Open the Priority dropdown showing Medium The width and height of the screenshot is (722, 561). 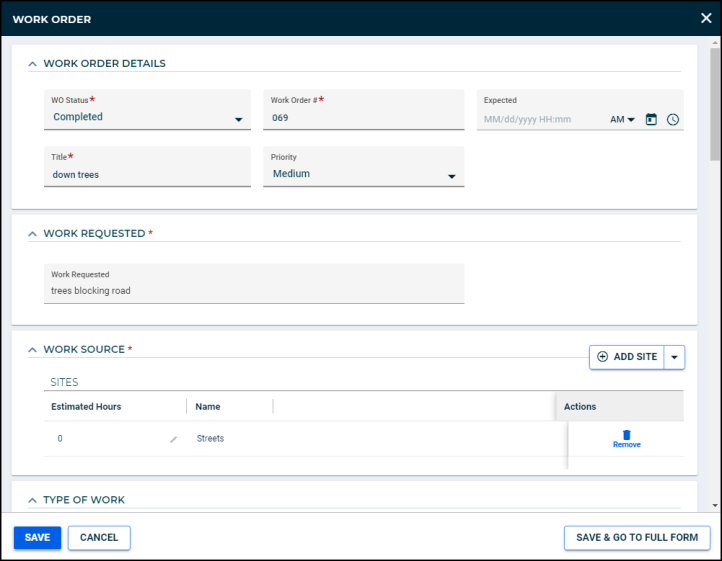(x=363, y=167)
